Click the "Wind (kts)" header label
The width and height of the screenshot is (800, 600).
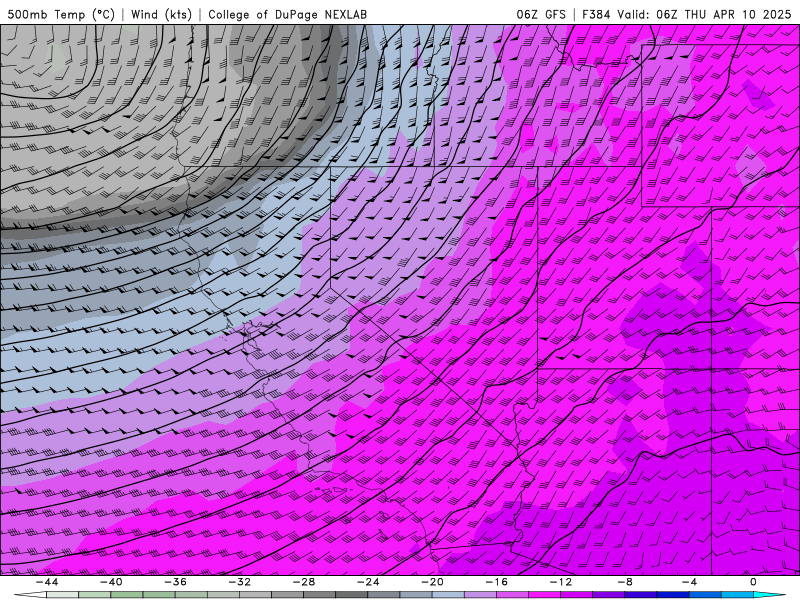161,14
